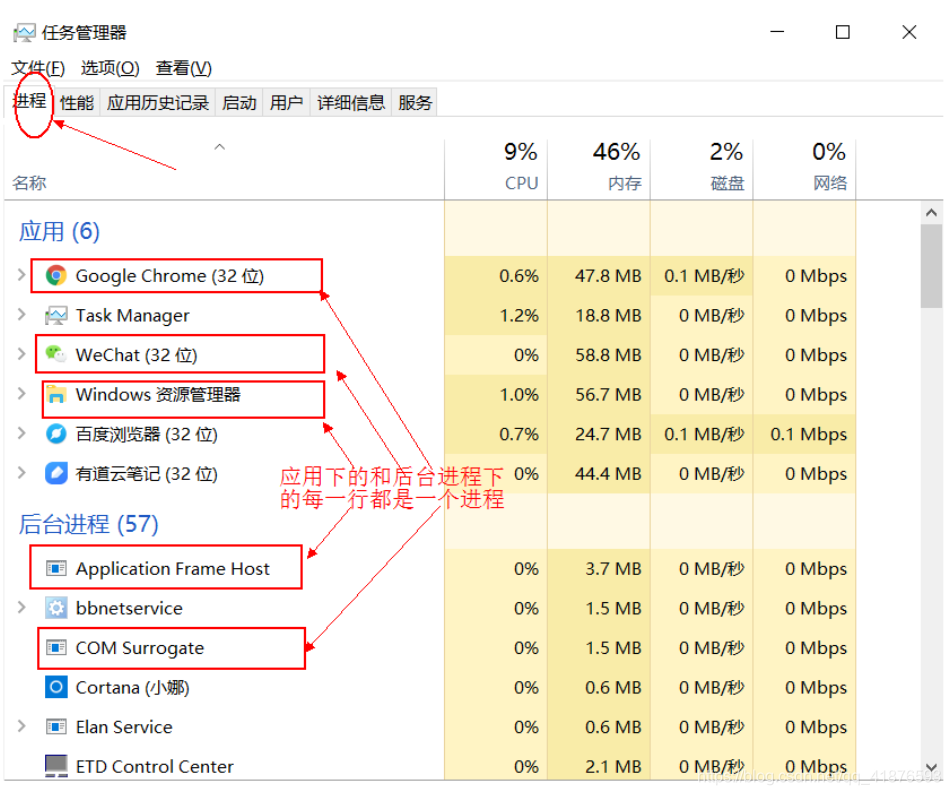This screenshot has height=795, width=951.
Task: Expand the Elan Service process row
Action: point(21,726)
